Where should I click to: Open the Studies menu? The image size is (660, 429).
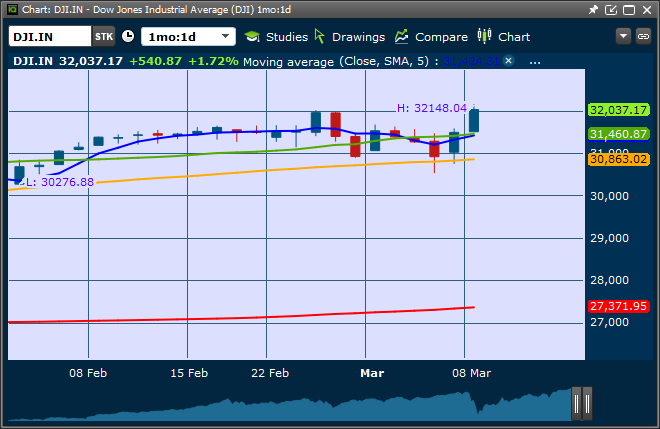[287, 37]
